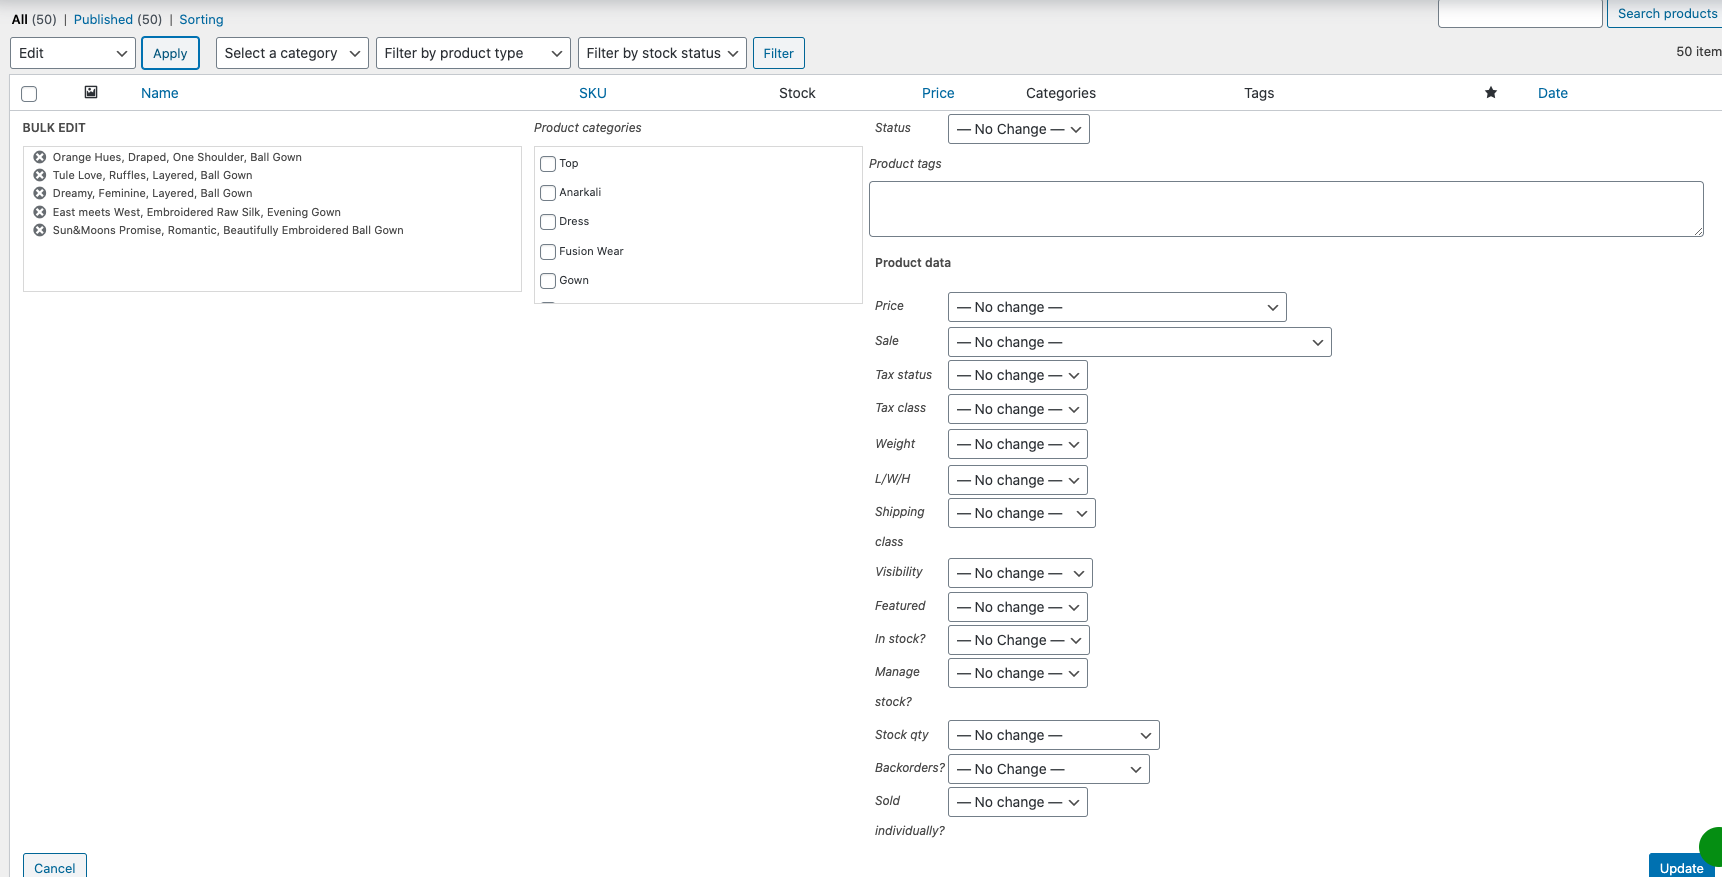
Task: Click the Search products button
Action: coord(1666,13)
